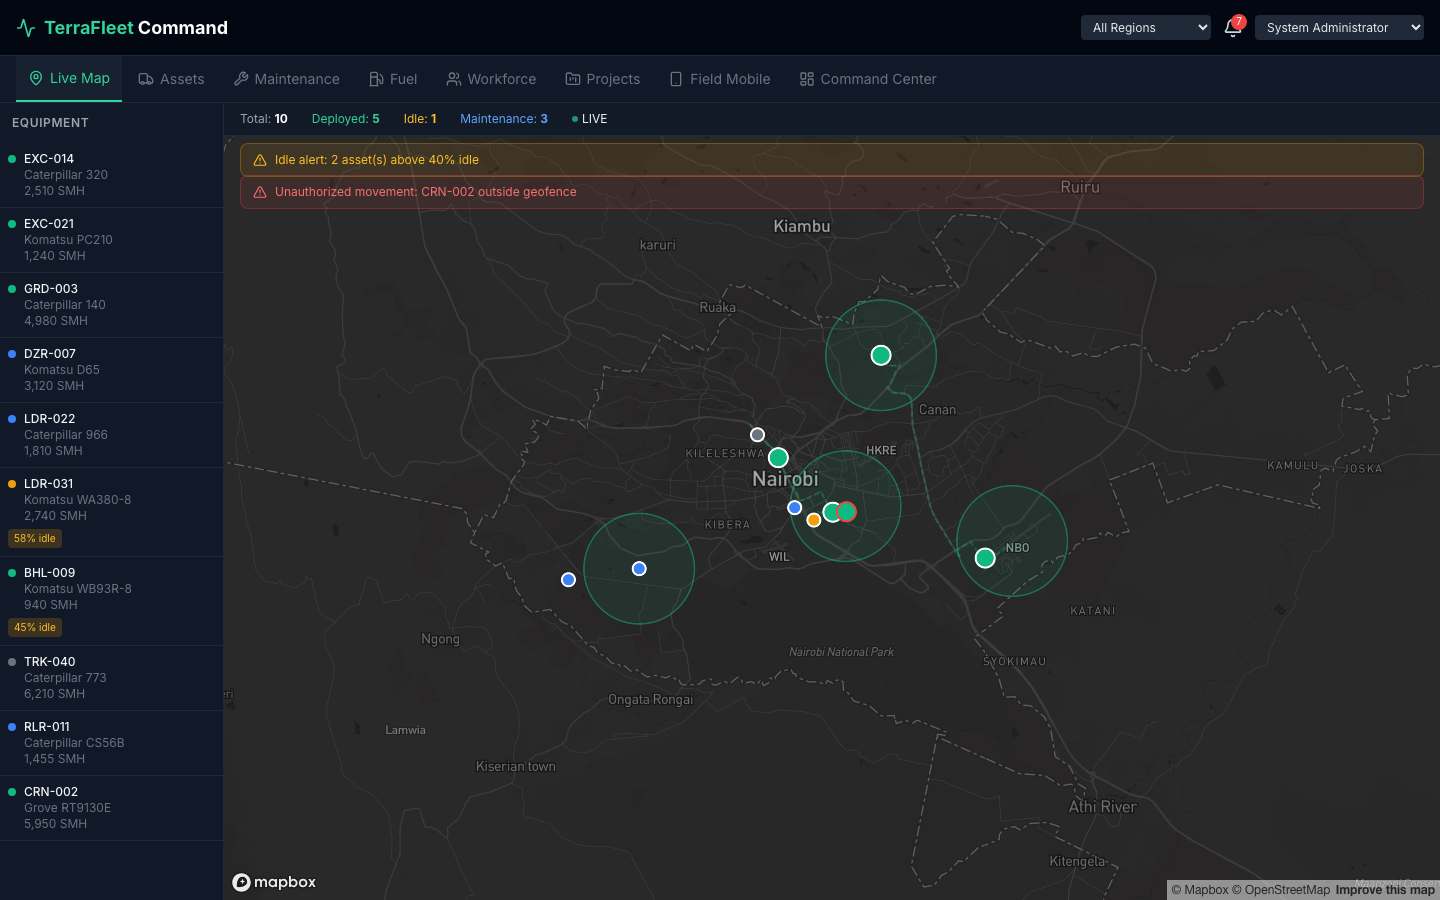Viewport: 1440px width, 900px height.
Task: Click the TerraFleet pulse logo icon
Action: click(x=26, y=28)
